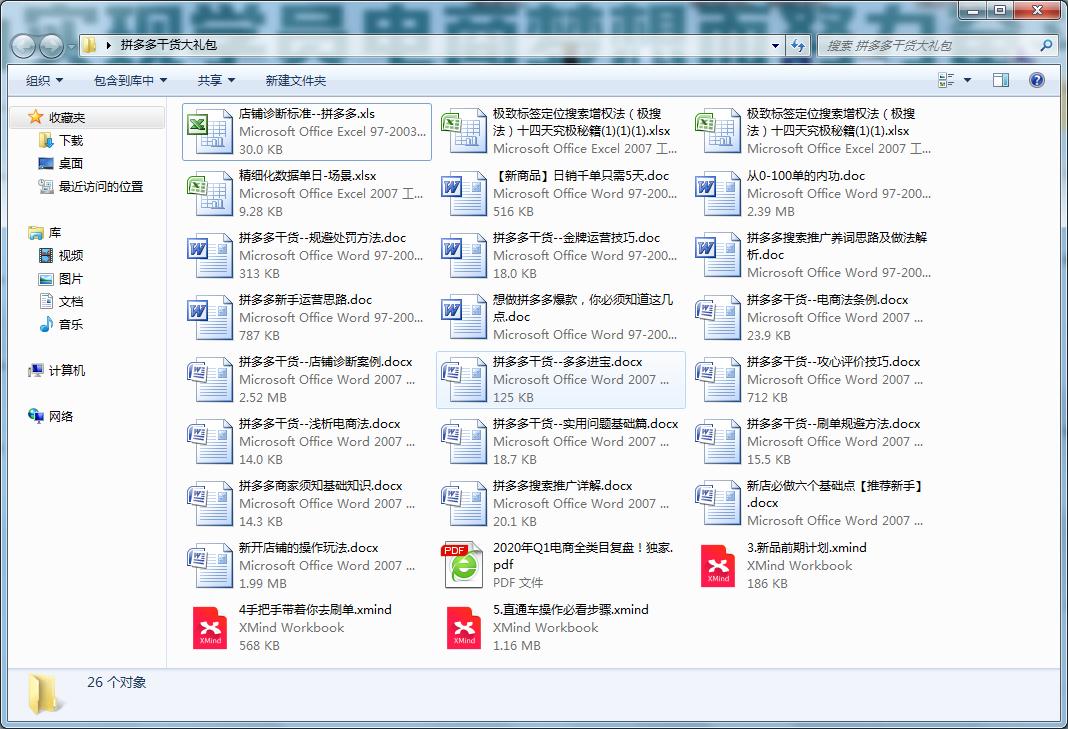Select the 拼多多商家须知基础知识.docx icon

210,503
